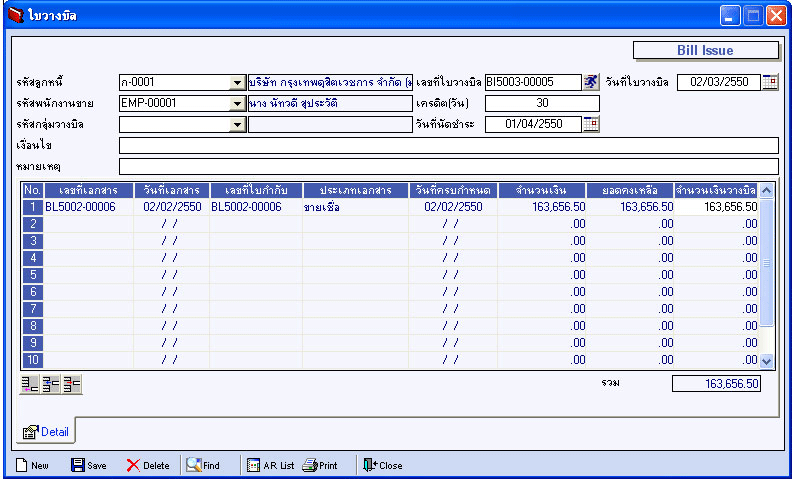The width and height of the screenshot is (796, 479).
Task: Select tax invoice number BL5002-00006 in row 1
Action: [256, 207]
